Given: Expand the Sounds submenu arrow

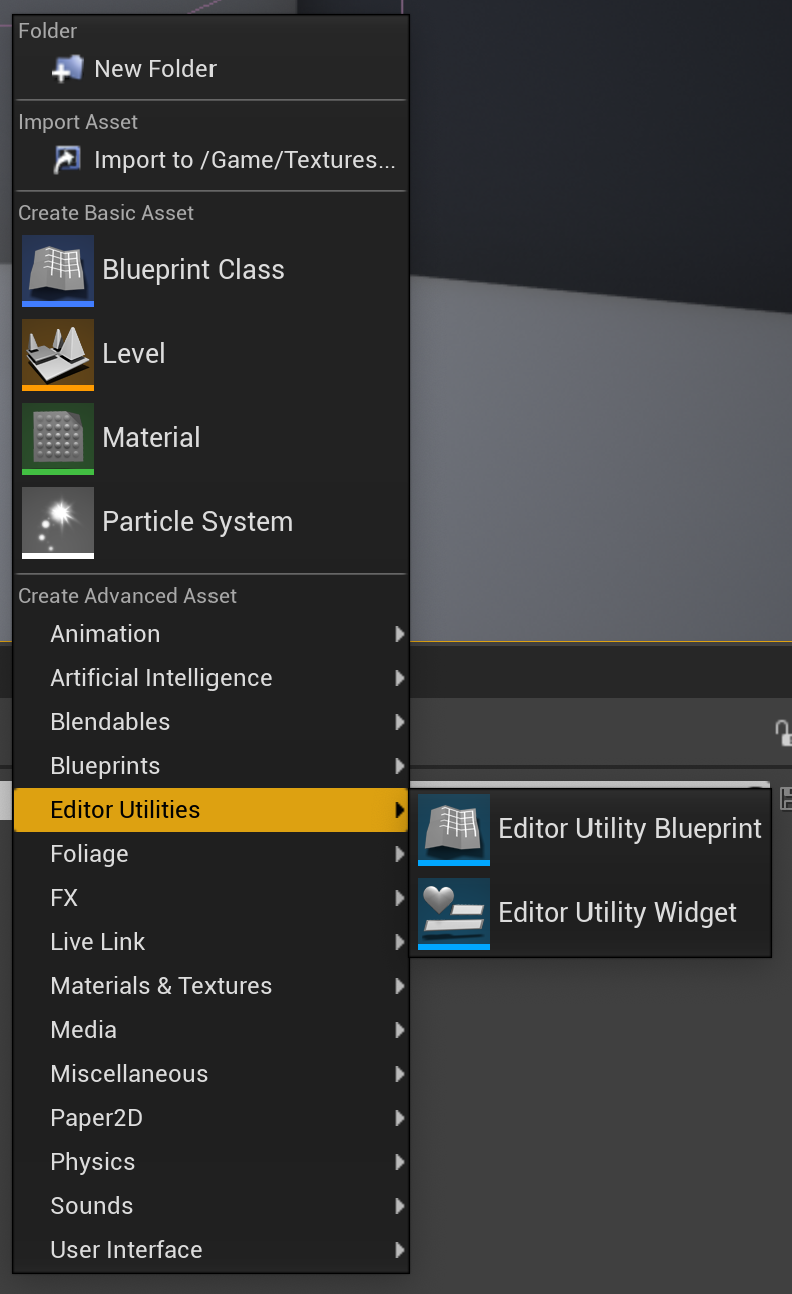Looking at the screenshot, I should click(x=400, y=1205).
